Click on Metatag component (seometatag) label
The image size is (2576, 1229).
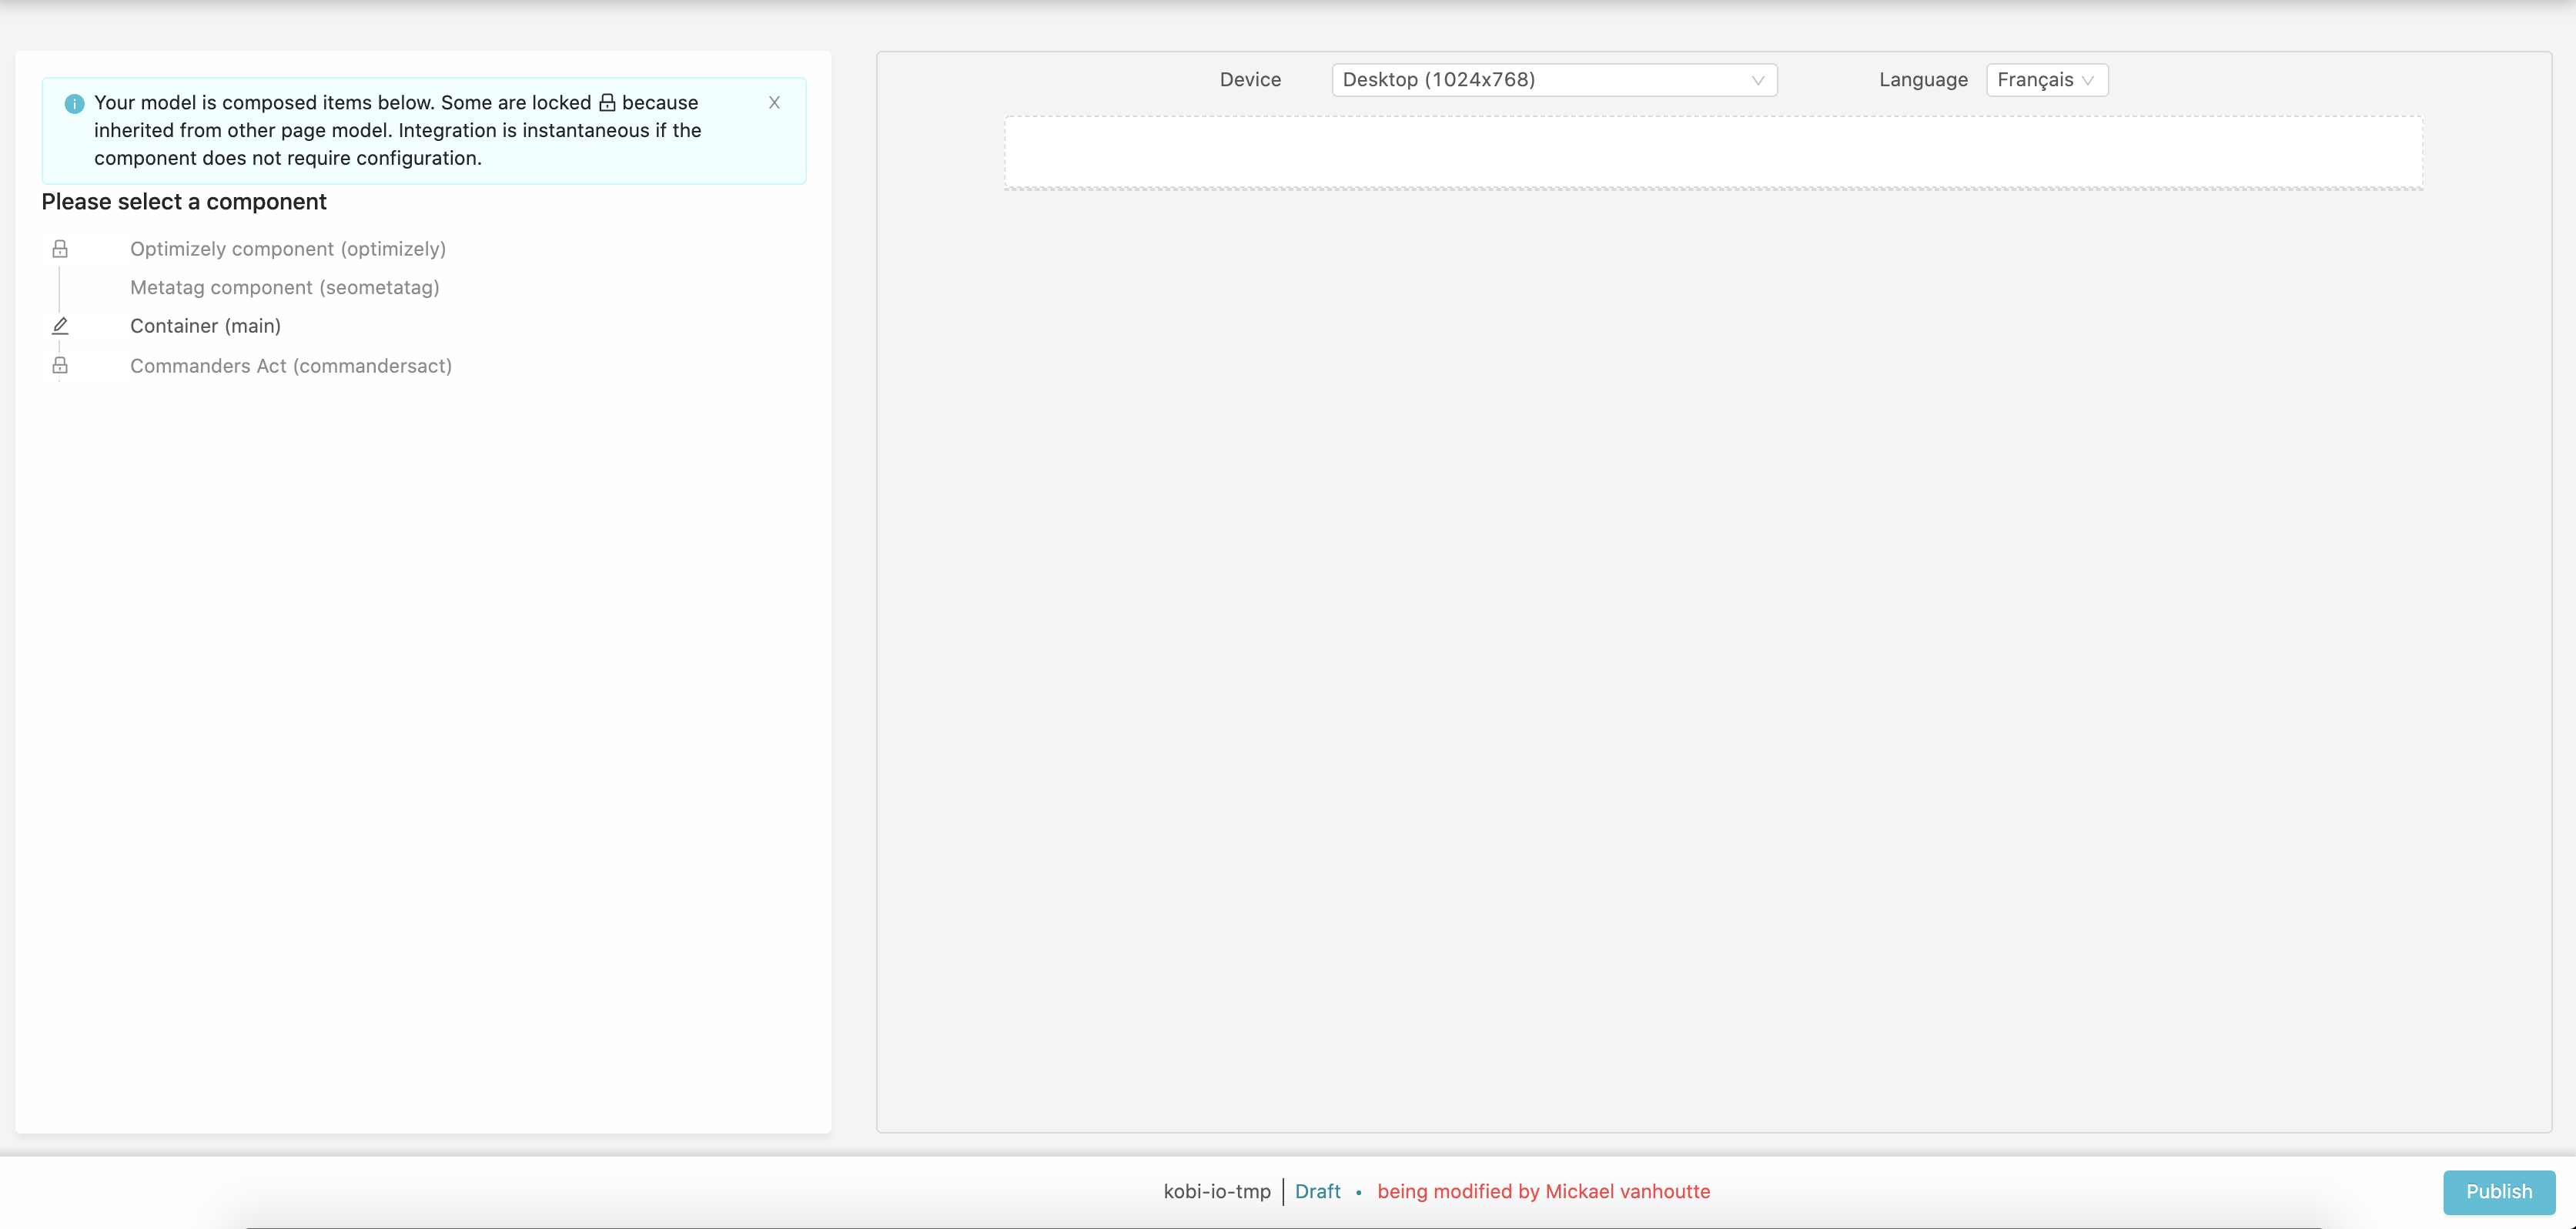point(286,287)
